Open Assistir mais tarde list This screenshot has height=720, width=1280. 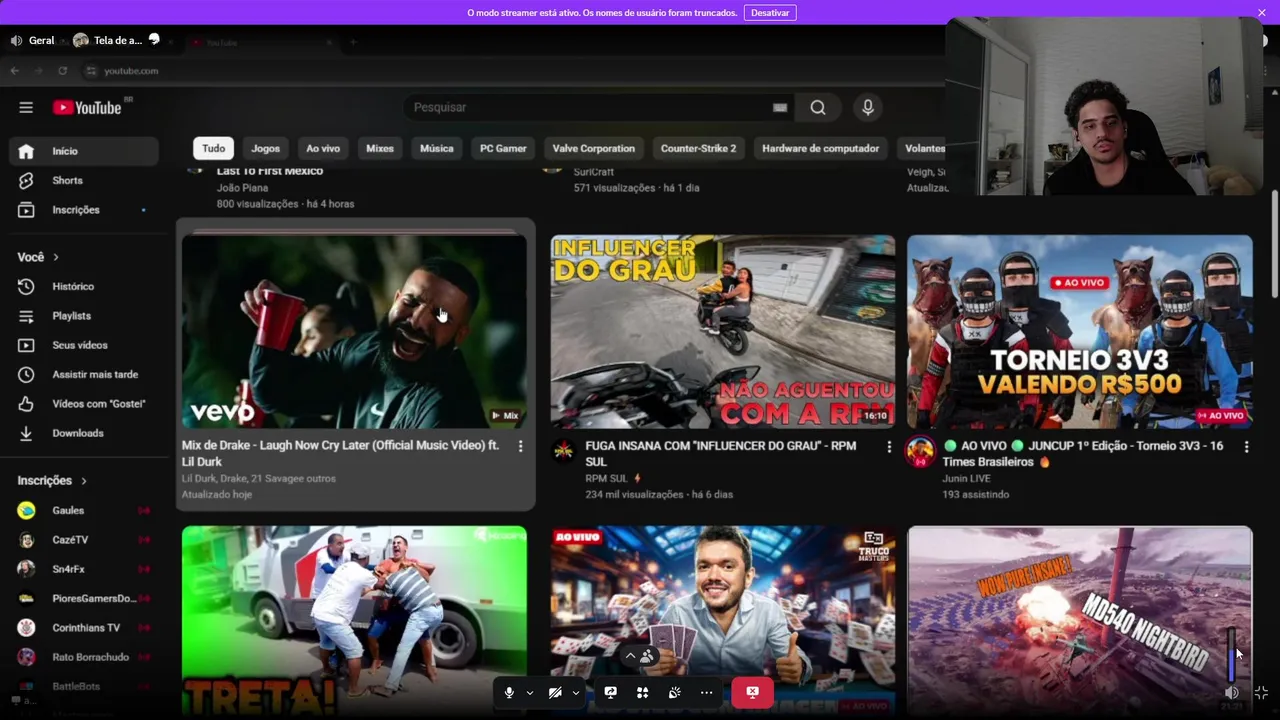click(84, 374)
